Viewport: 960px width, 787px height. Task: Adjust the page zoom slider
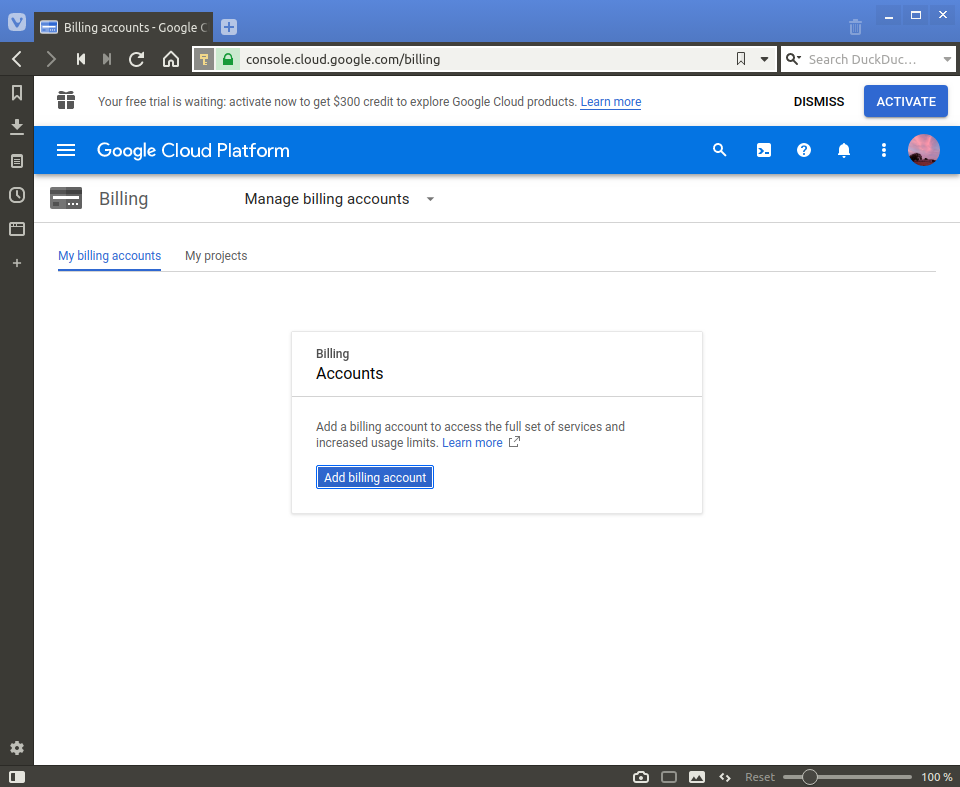tap(847, 777)
